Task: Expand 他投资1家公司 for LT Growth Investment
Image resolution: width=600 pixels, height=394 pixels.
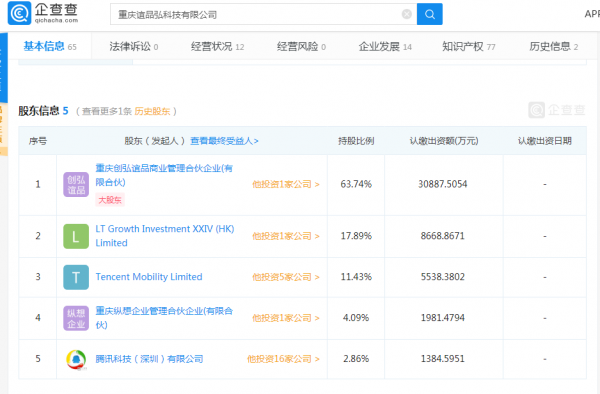Action: 285,236
